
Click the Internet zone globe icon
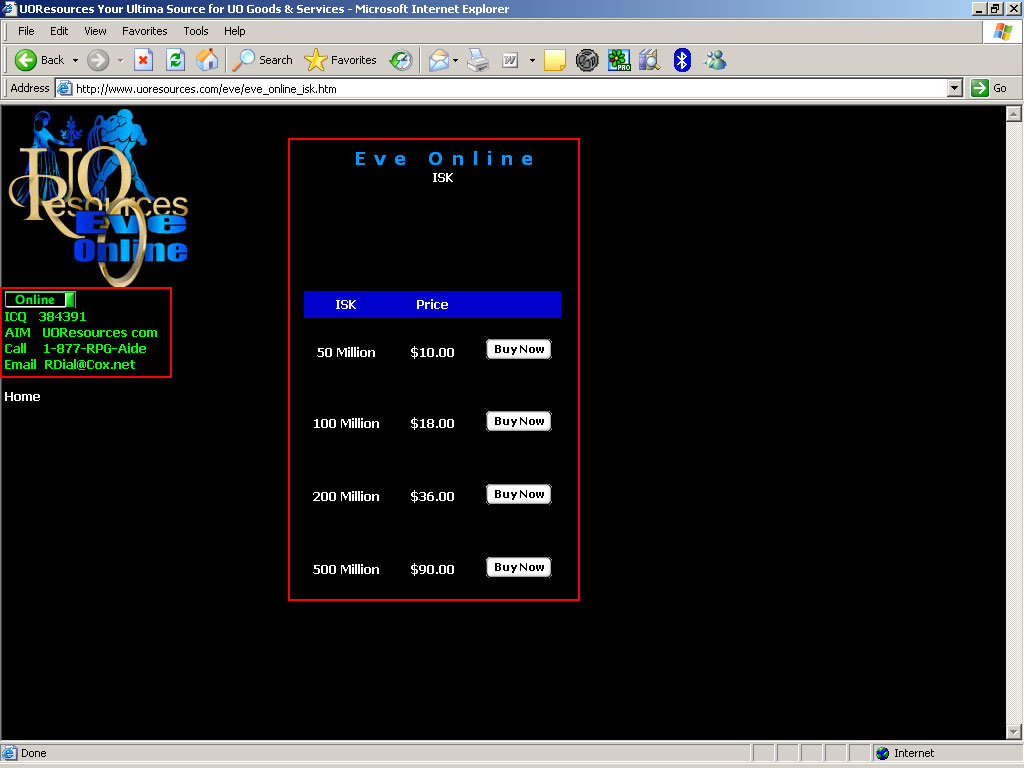882,753
